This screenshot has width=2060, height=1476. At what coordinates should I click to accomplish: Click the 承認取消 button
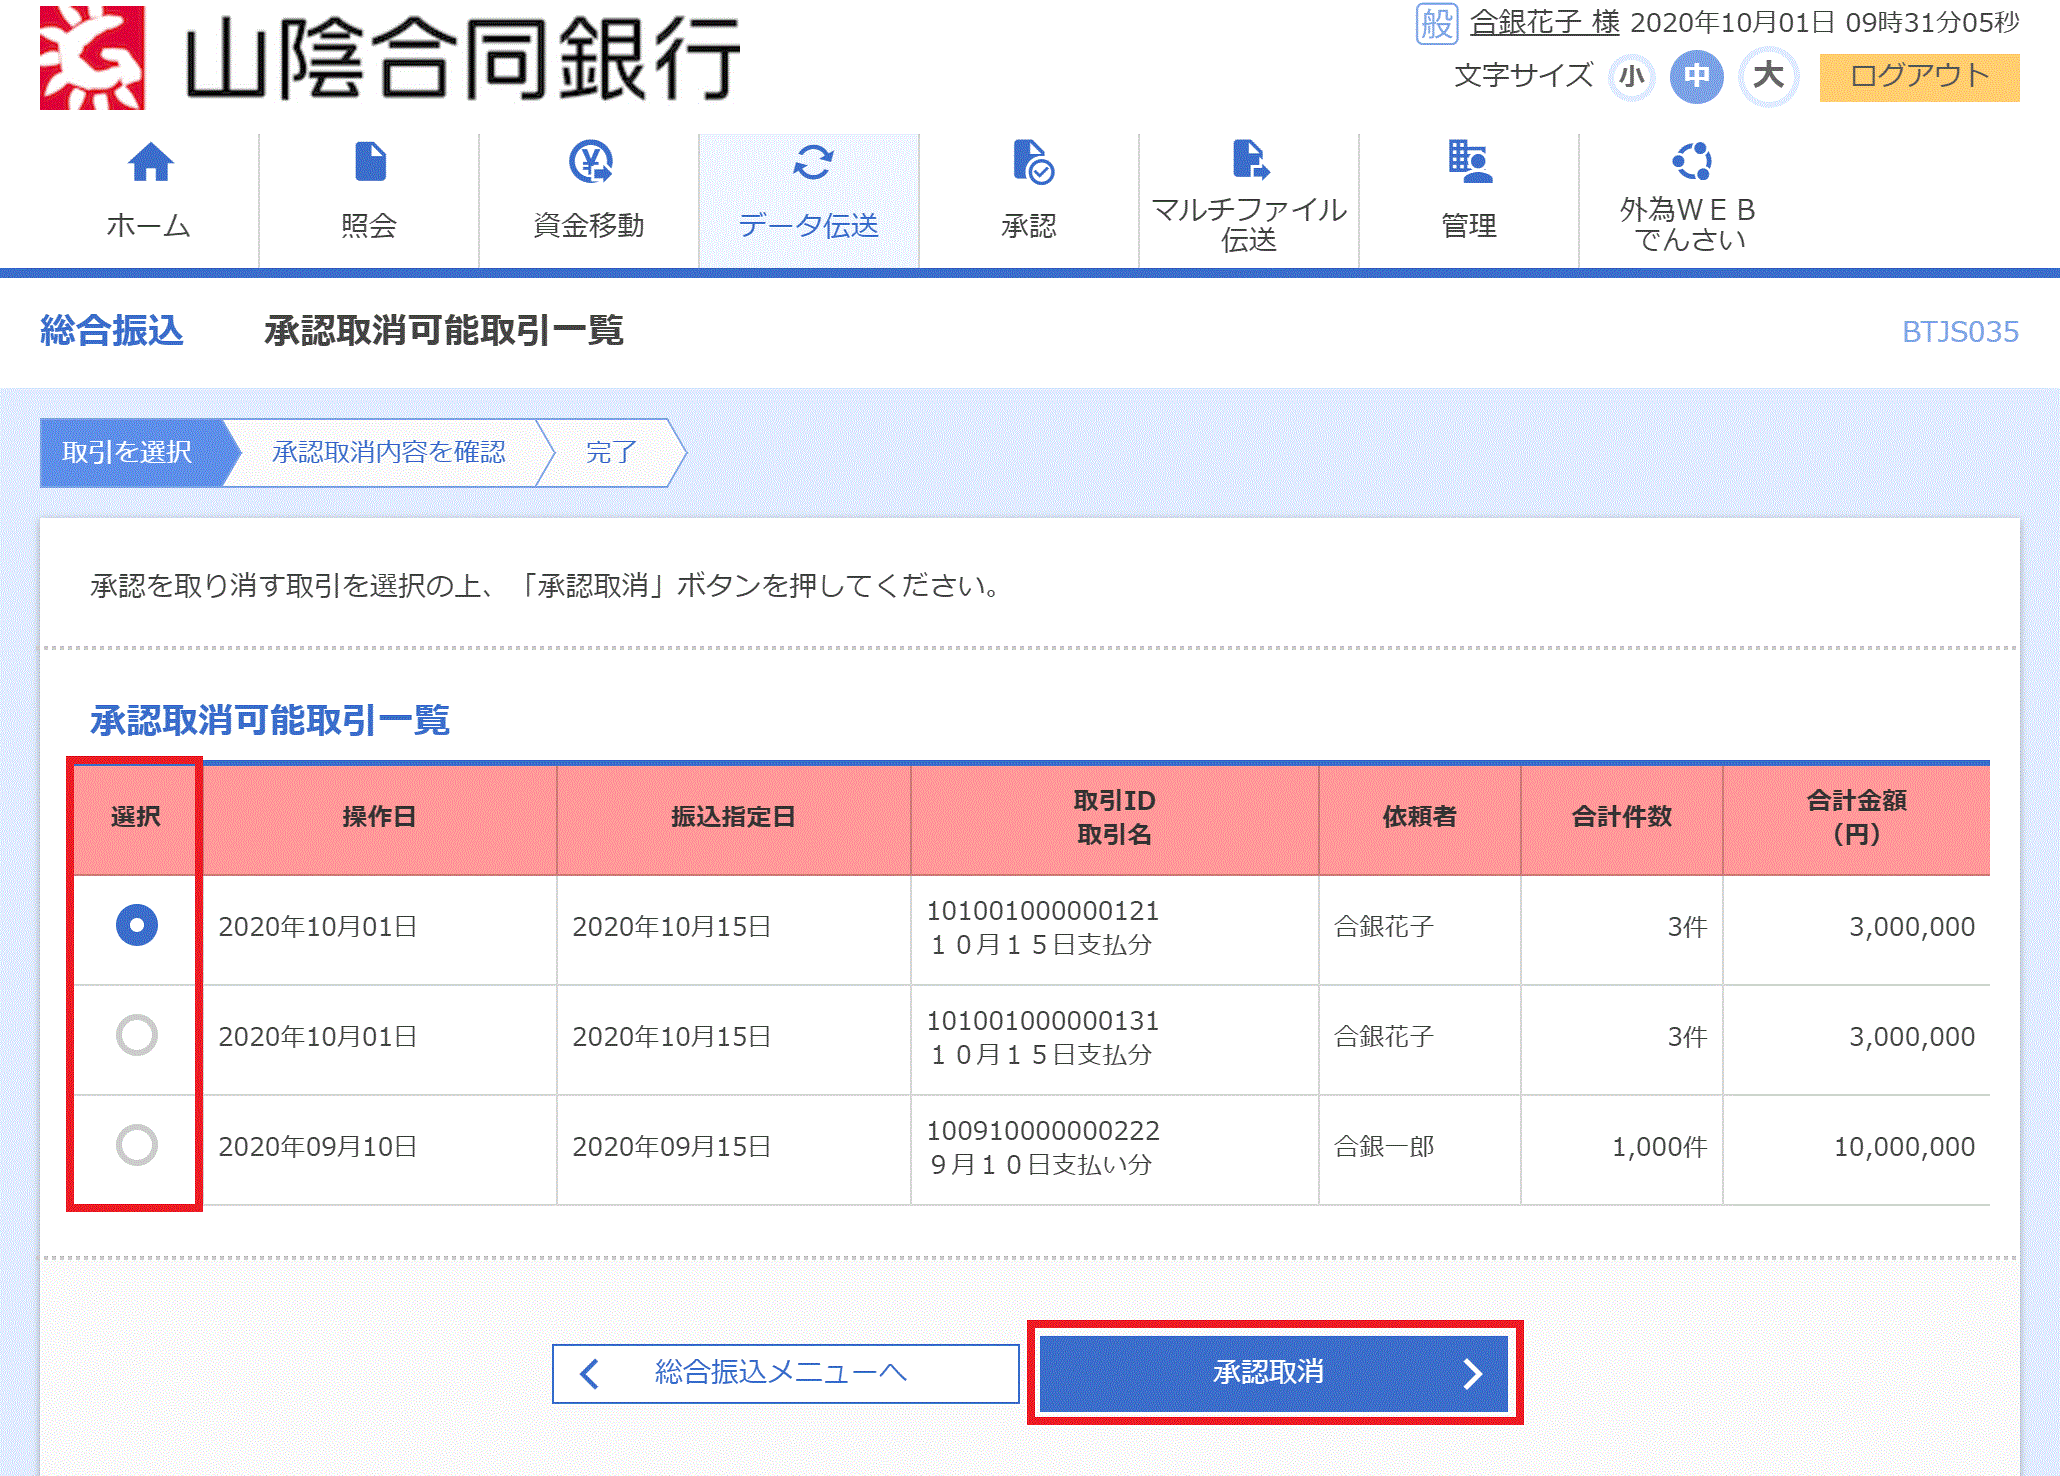[x=1274, y=1373]
